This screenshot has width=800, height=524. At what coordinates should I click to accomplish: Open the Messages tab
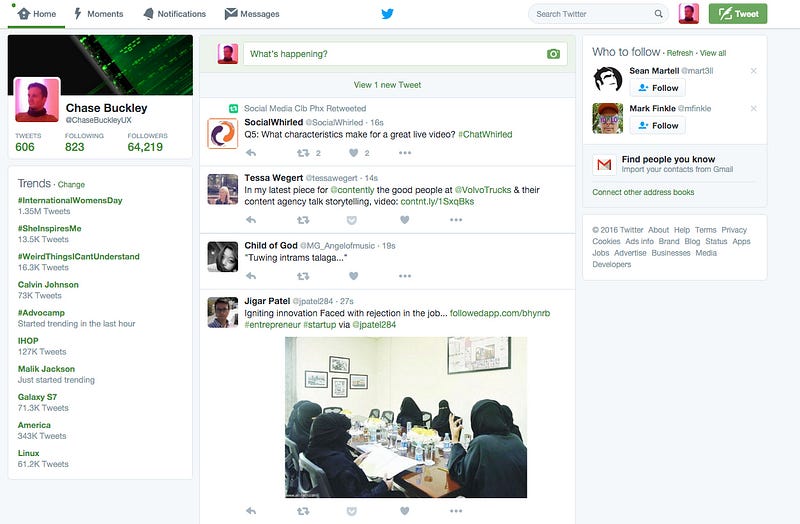coord(252,14)
